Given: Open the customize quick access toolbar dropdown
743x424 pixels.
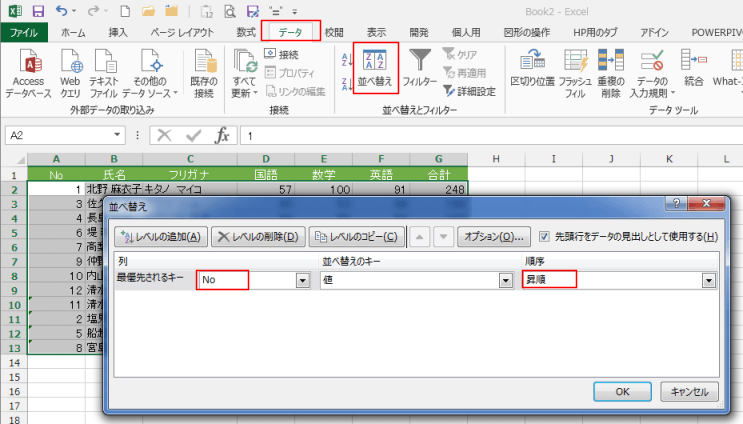Looking at the screenshot, I should click(295, 11).
